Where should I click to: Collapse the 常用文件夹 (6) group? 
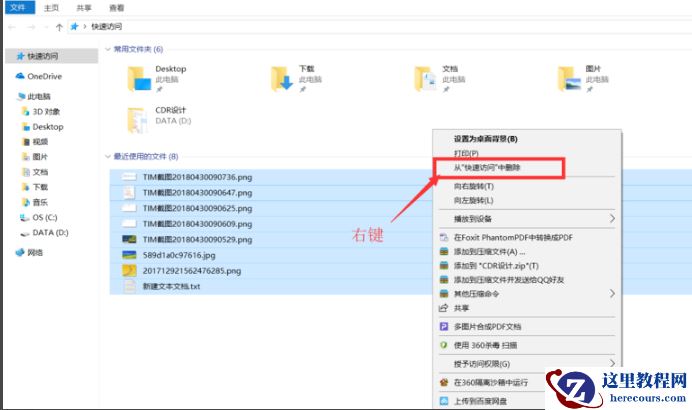click(108, 49)
